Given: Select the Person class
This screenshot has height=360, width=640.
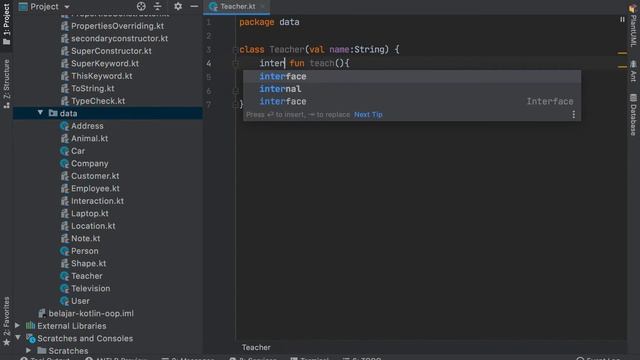Looking at the screenshot, I should 84,251.
